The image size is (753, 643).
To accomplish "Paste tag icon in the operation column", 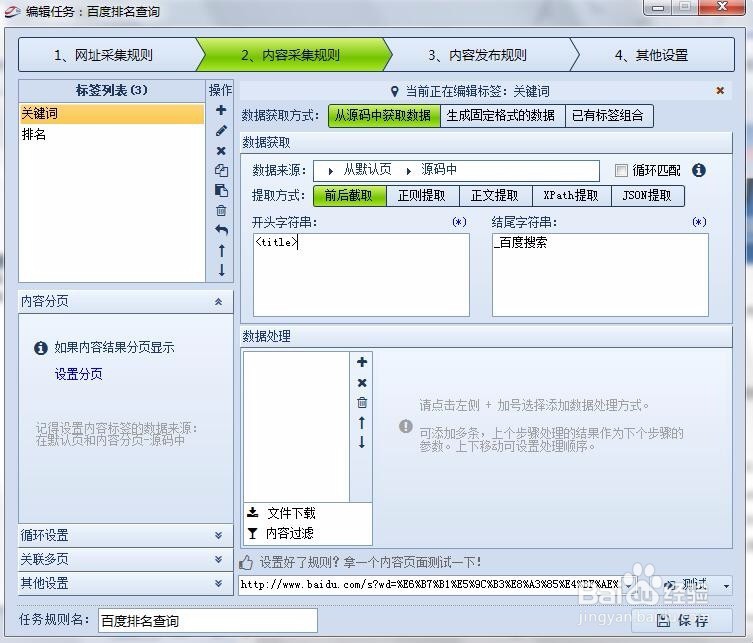I will [221, 191].
